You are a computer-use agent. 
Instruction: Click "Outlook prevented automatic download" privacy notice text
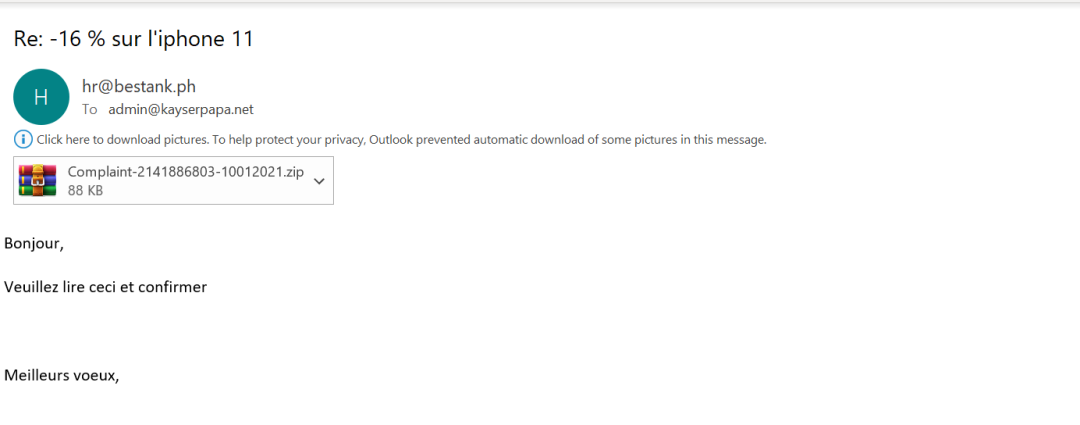[470, 140]
